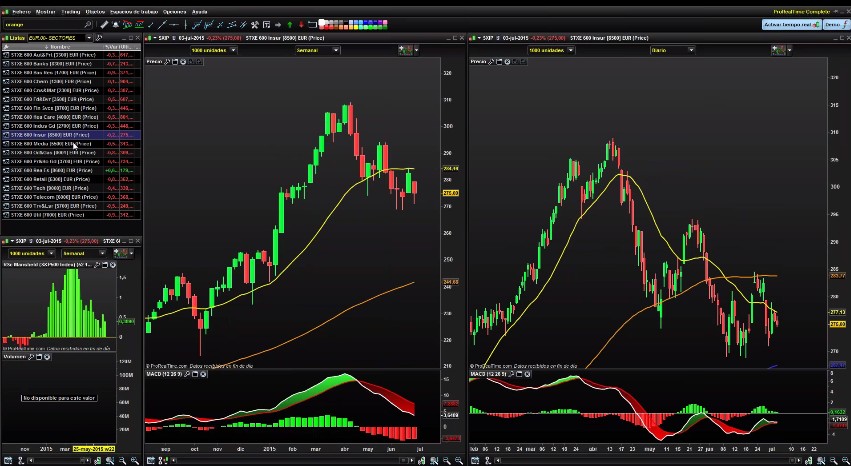Click the No disponible para este valor message
Screen dimensions: 851x466
[x=59, y=398]
